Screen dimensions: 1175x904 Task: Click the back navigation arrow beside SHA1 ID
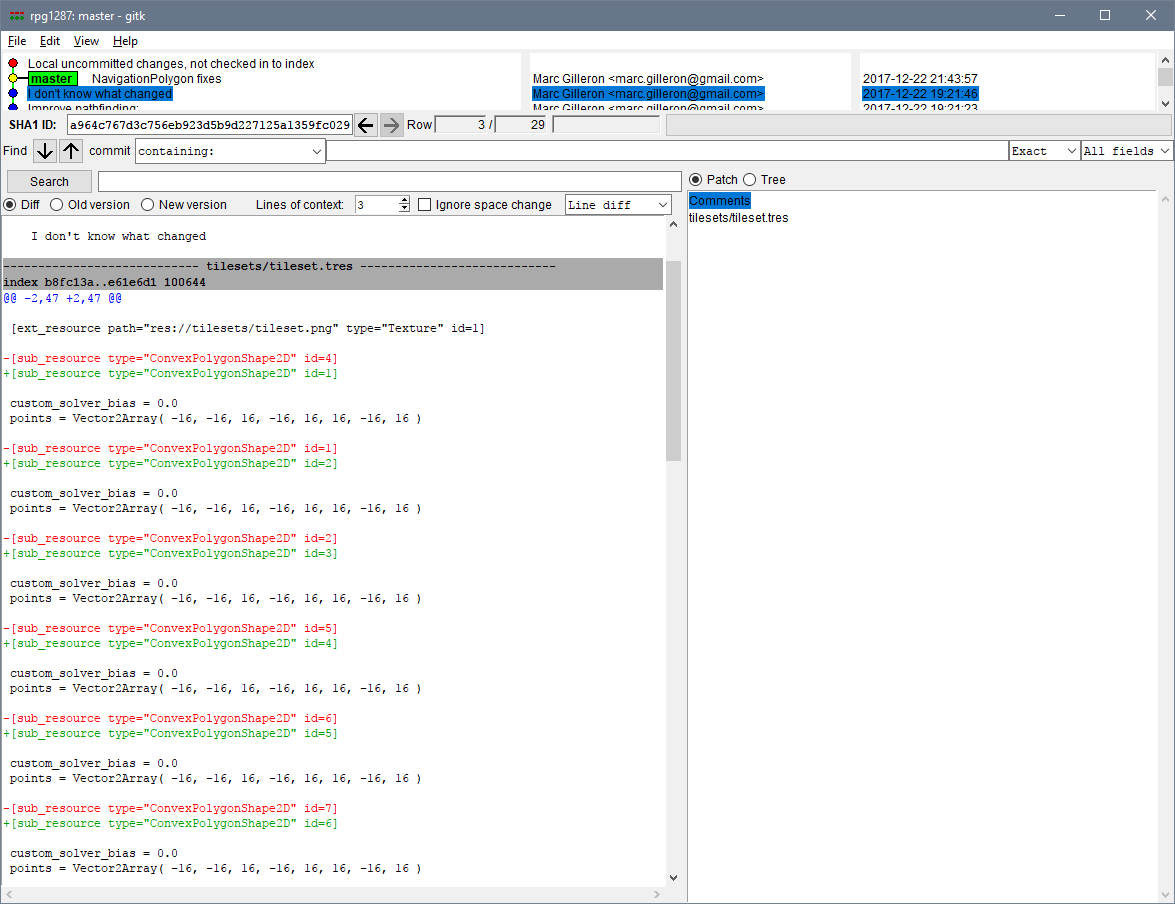[x=365, y=124]
